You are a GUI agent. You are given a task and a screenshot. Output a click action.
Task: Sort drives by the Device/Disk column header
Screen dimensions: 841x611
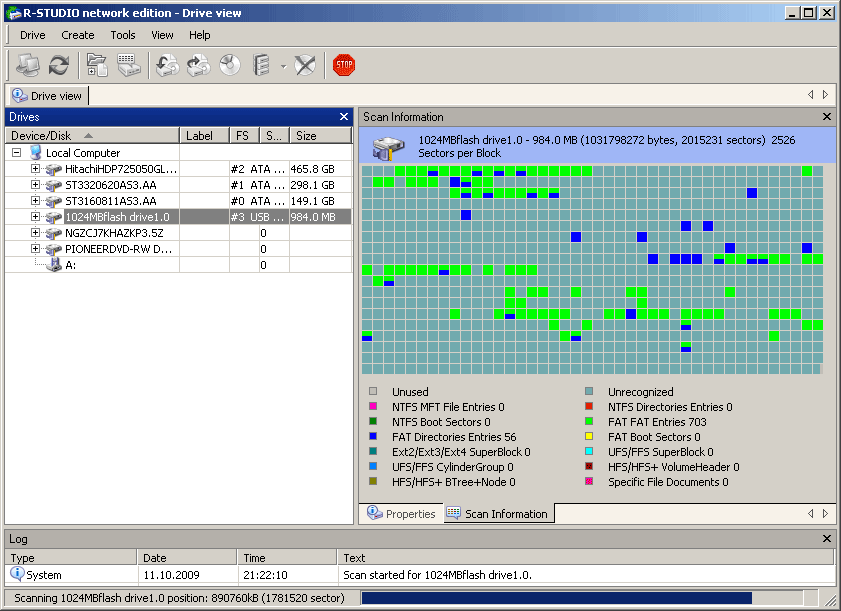click(93, 136)
